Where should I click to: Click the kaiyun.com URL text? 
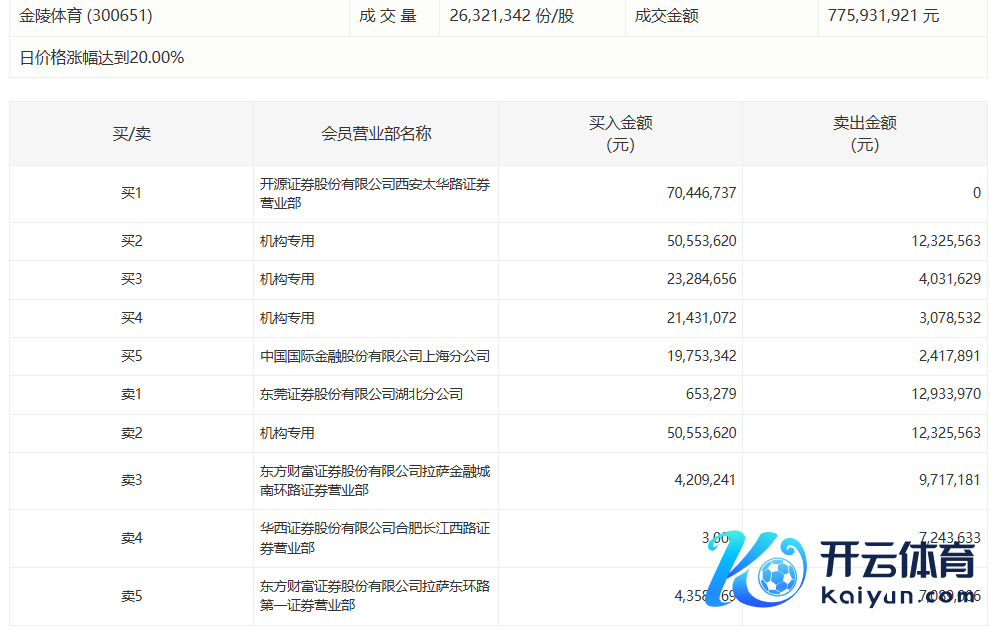point(896,597)
